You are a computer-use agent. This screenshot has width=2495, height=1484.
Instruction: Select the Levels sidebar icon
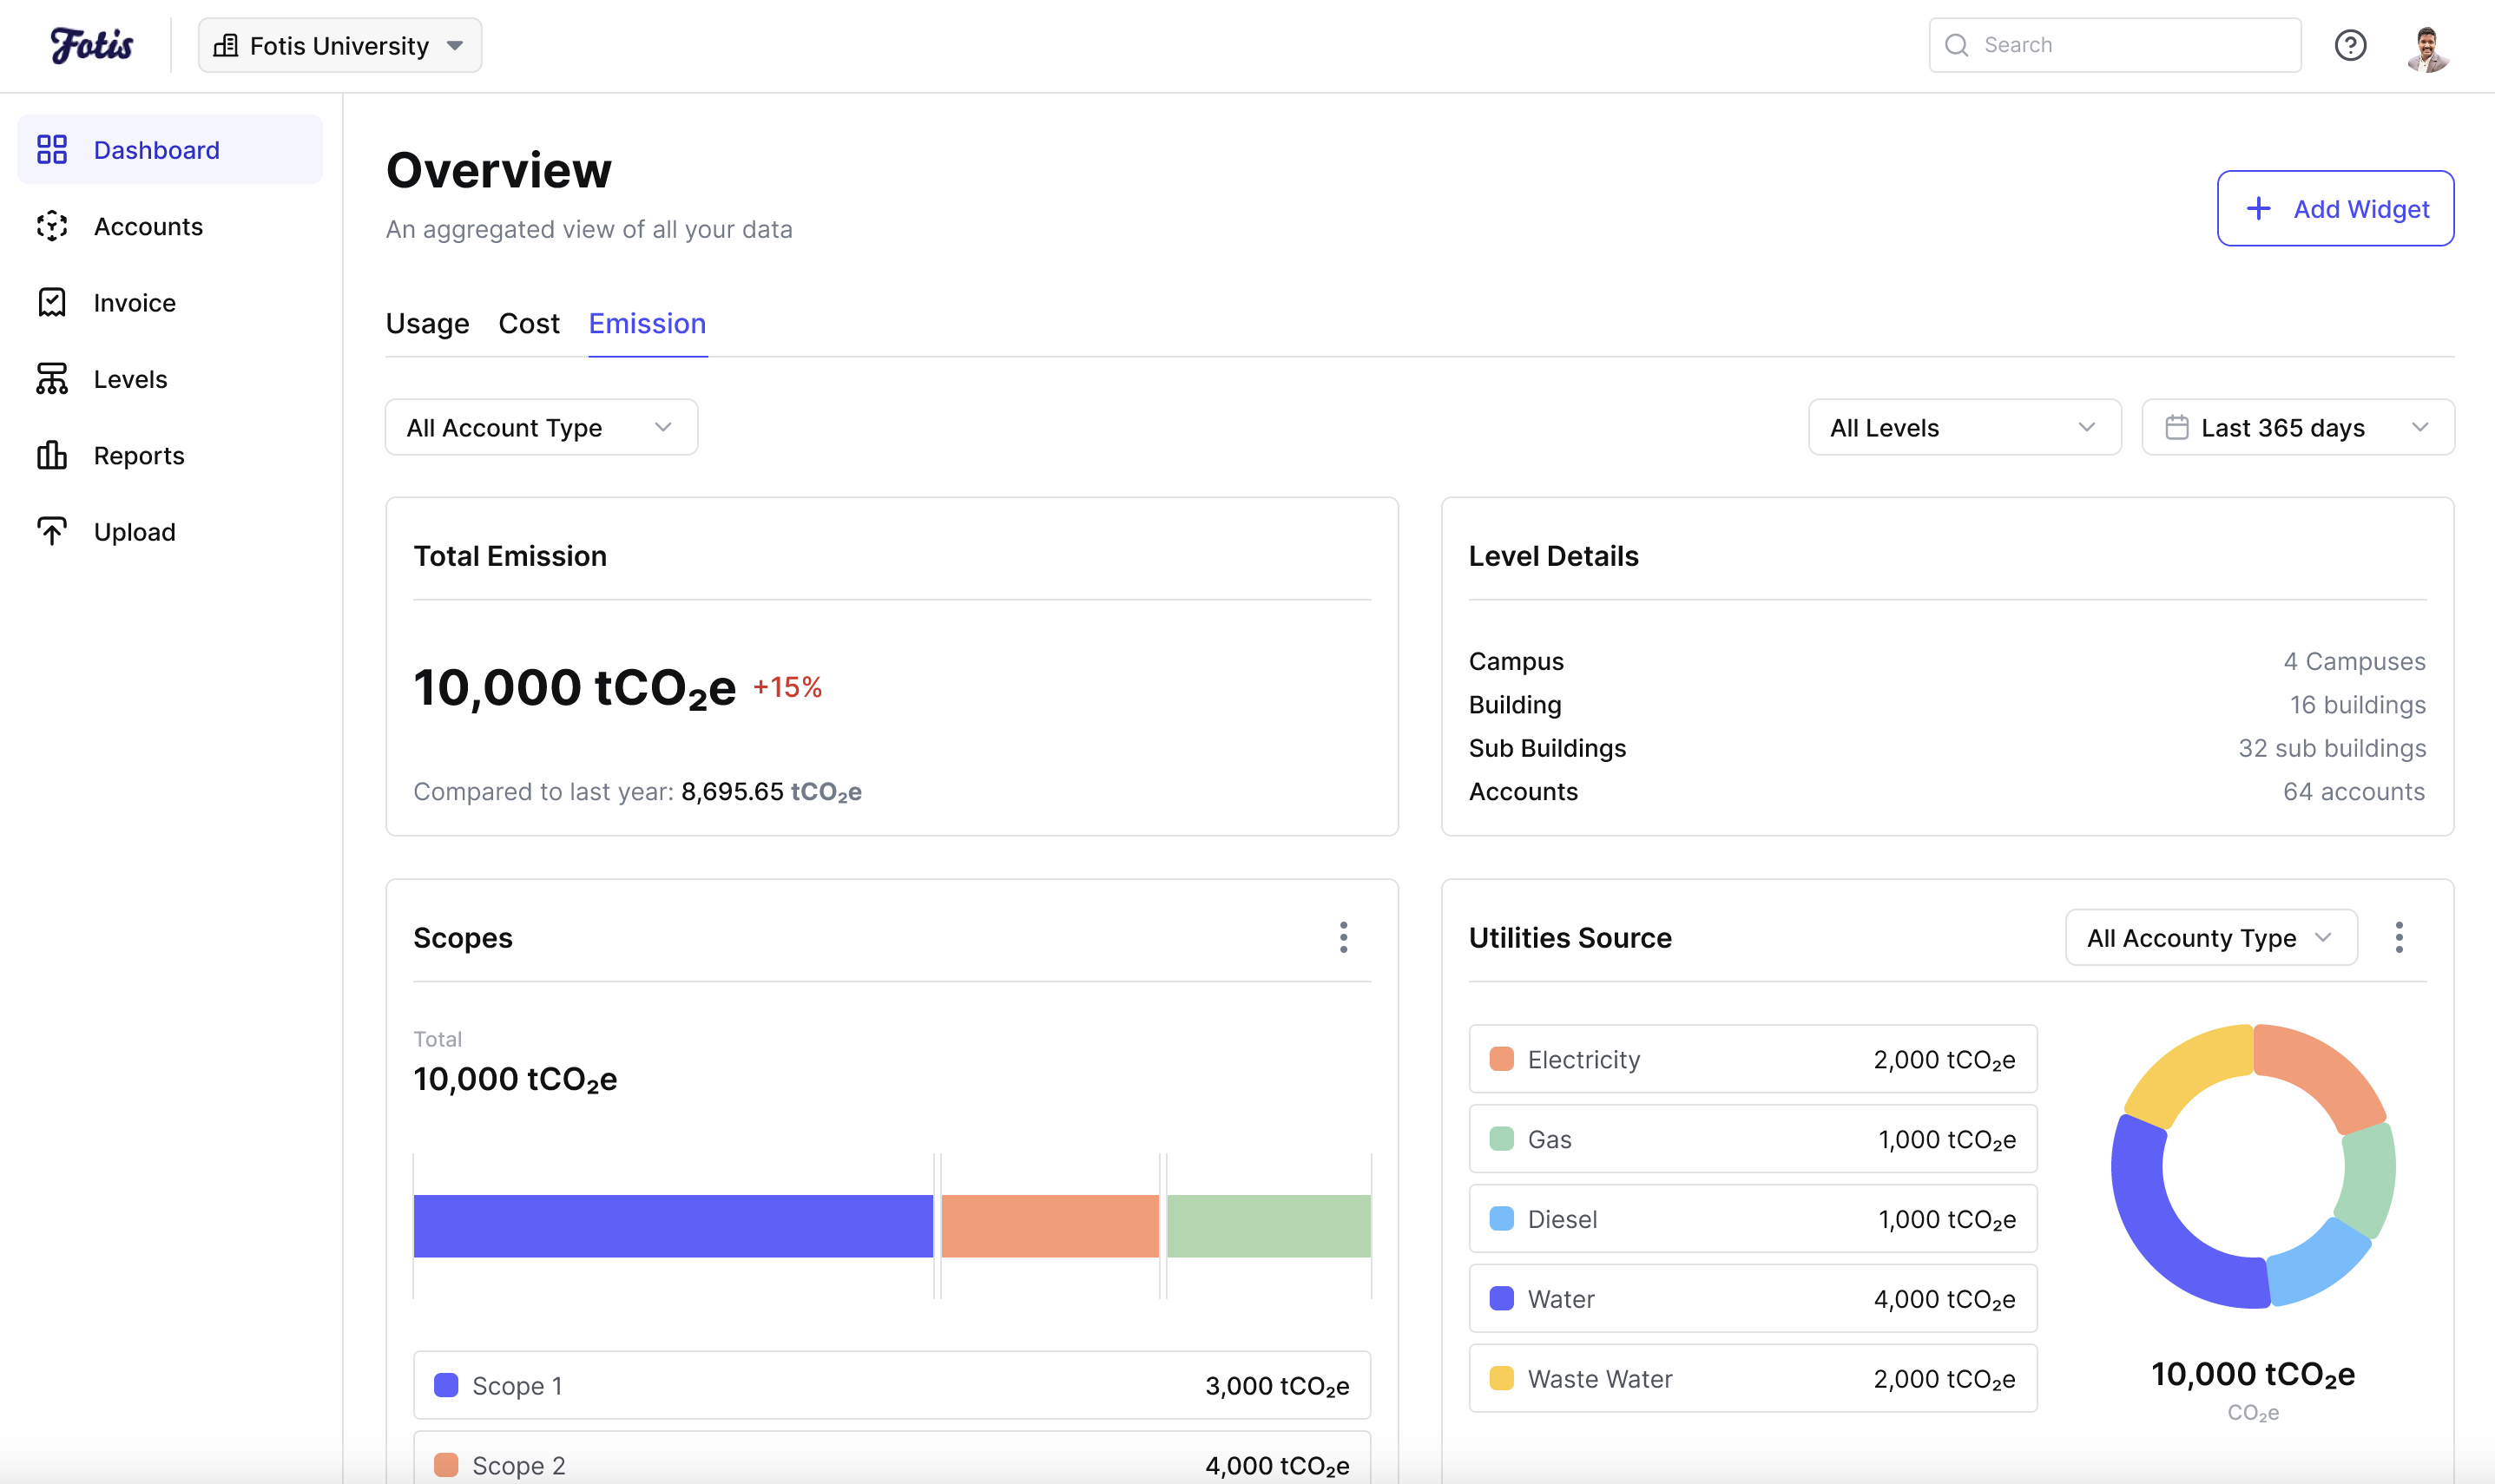pos(52,378)
